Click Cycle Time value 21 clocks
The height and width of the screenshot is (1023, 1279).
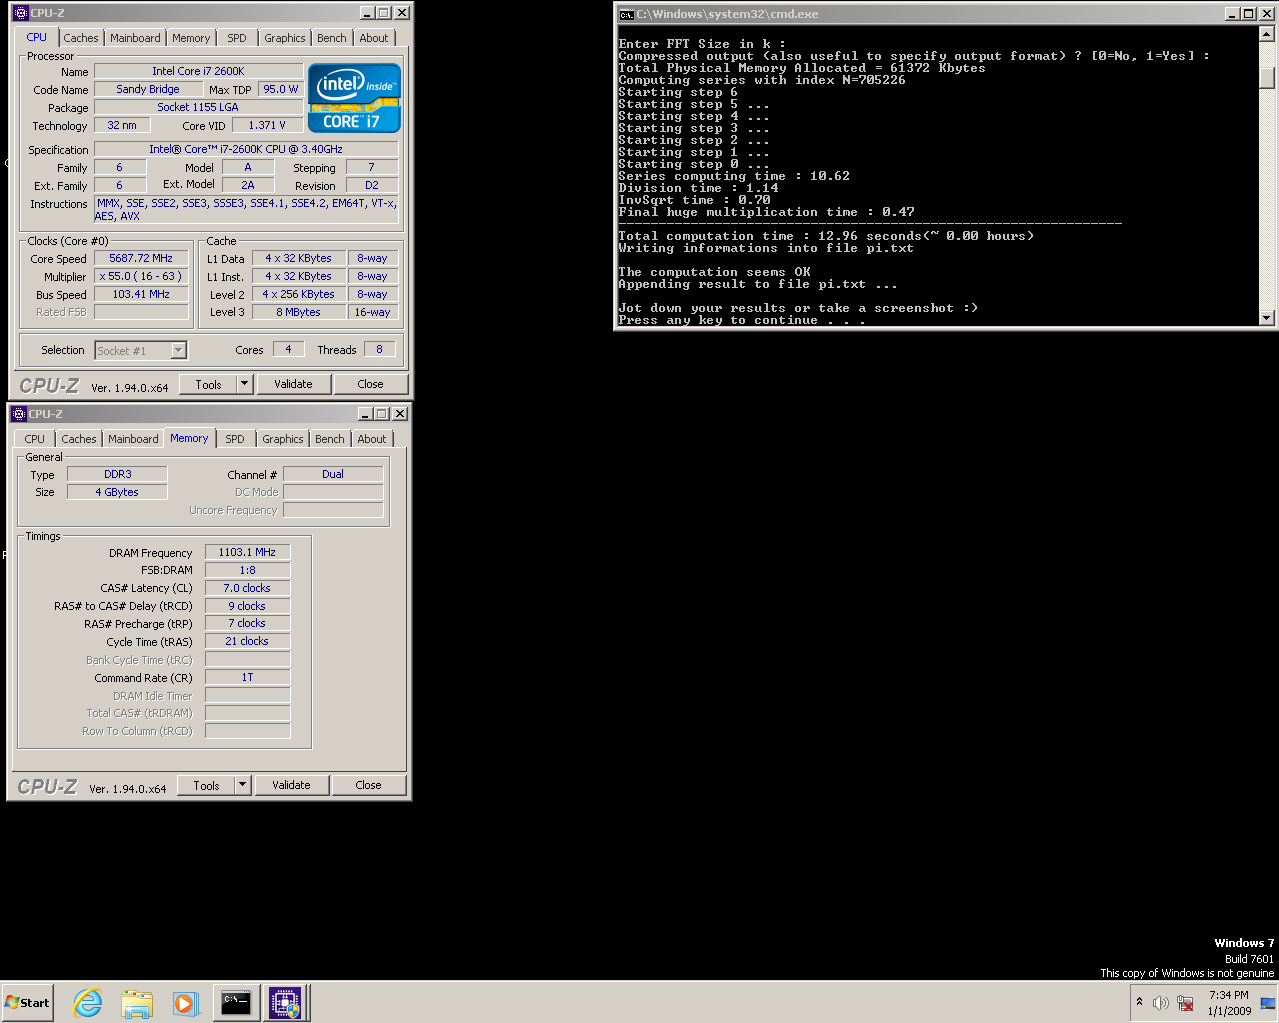point(247,641)
